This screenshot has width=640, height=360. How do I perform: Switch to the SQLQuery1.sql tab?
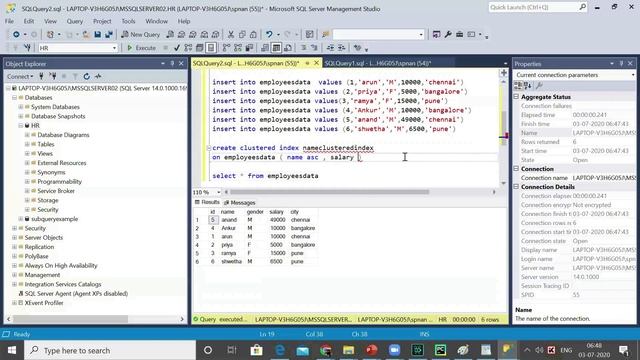tap(378, 63)
